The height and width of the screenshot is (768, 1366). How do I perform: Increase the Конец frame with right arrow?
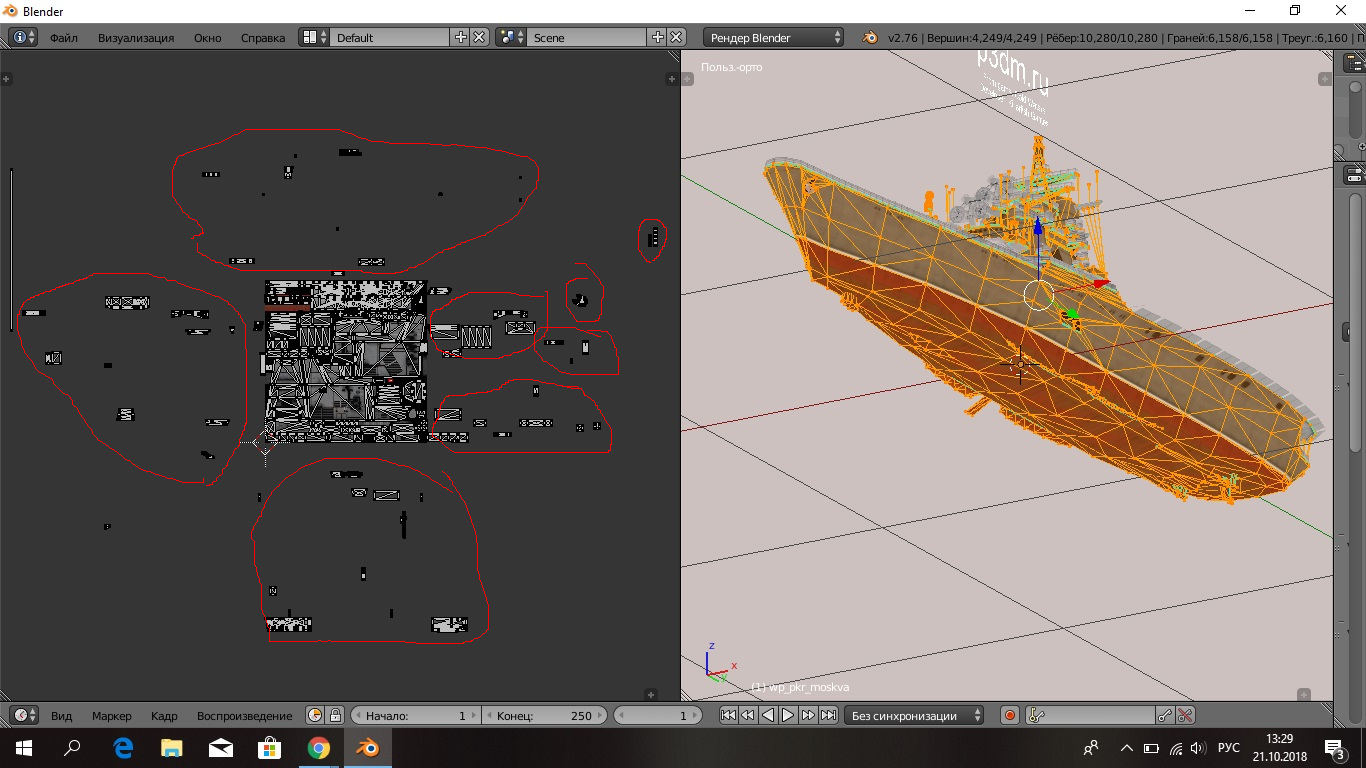601,715
